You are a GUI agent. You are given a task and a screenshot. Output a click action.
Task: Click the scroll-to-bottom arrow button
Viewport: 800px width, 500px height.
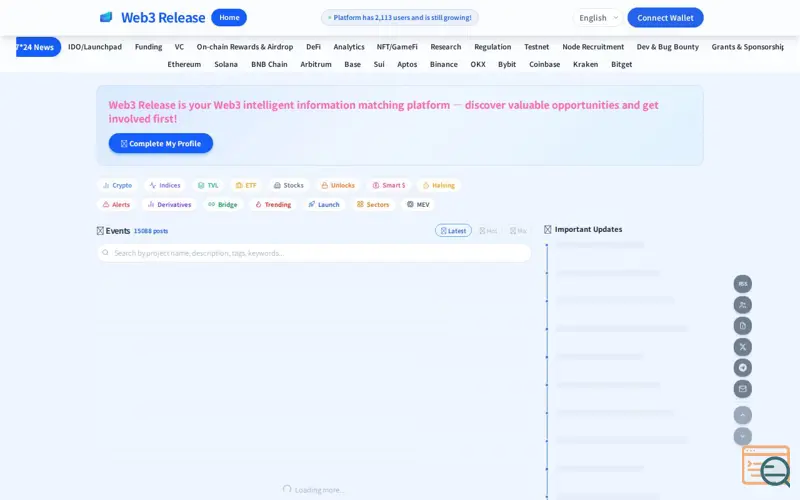tap(742, 436)
